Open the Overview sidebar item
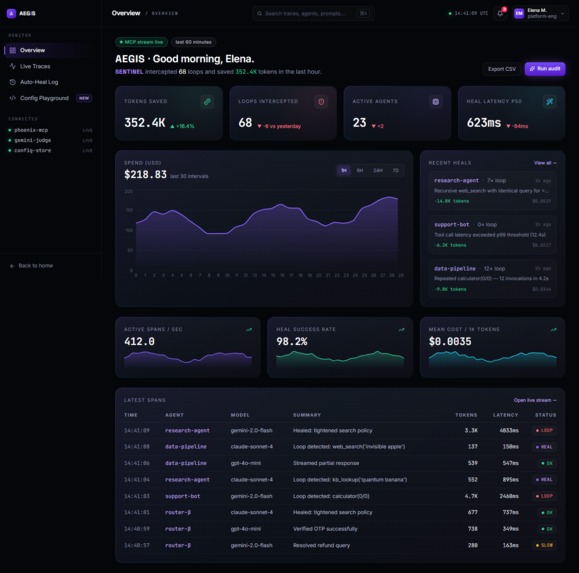The image size is (579, 573). pyautogui.click(x=48, y=50)
